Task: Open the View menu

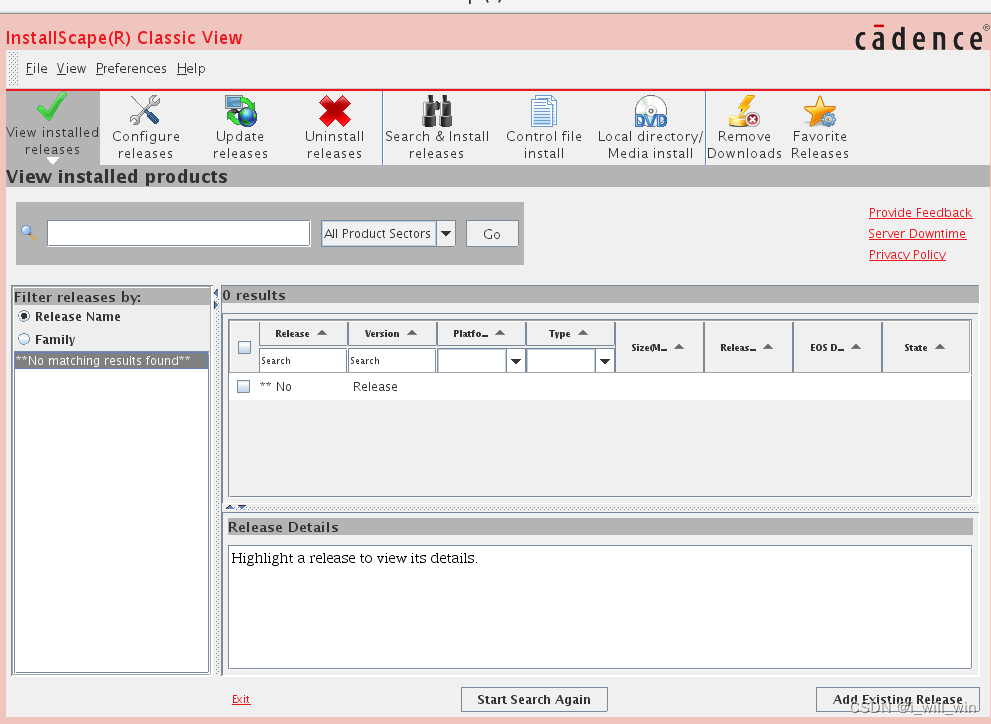Action: pos(71,68)
